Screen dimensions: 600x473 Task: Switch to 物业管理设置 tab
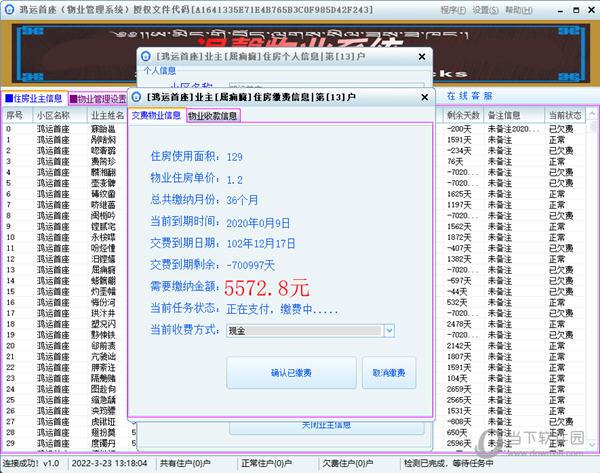[x=98, y=99]
